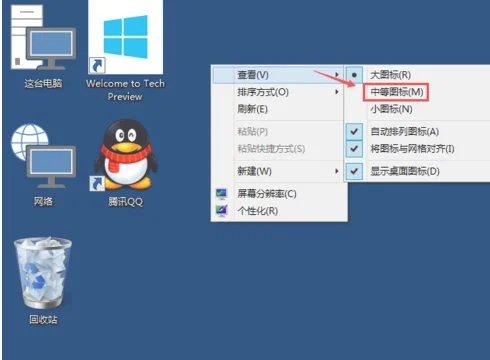This screenshot has width=490, height=360.
Task: Open 屏幕分辨率(C) menu entry
Action: (x=279, y=194)
